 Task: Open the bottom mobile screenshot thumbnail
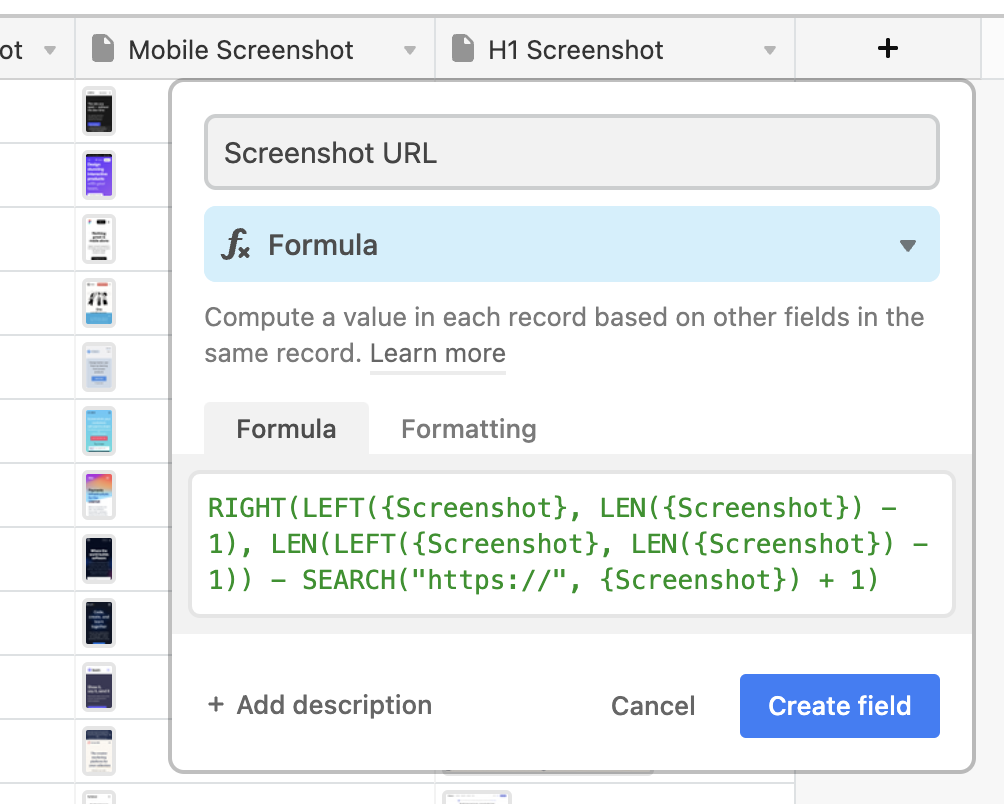tap(98, 751)
